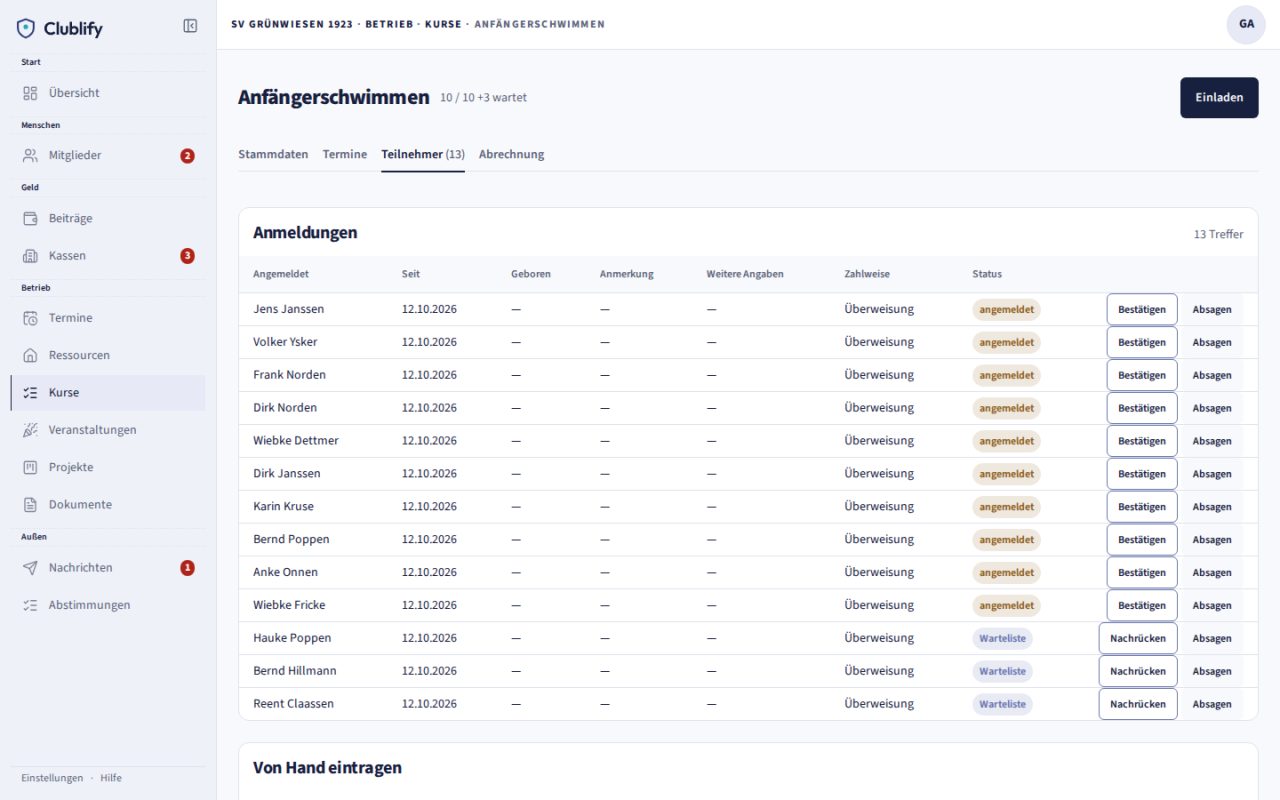Click the Einladen button
The width and height of the screenshot is (1280, 800).
tap(1219, 98)
